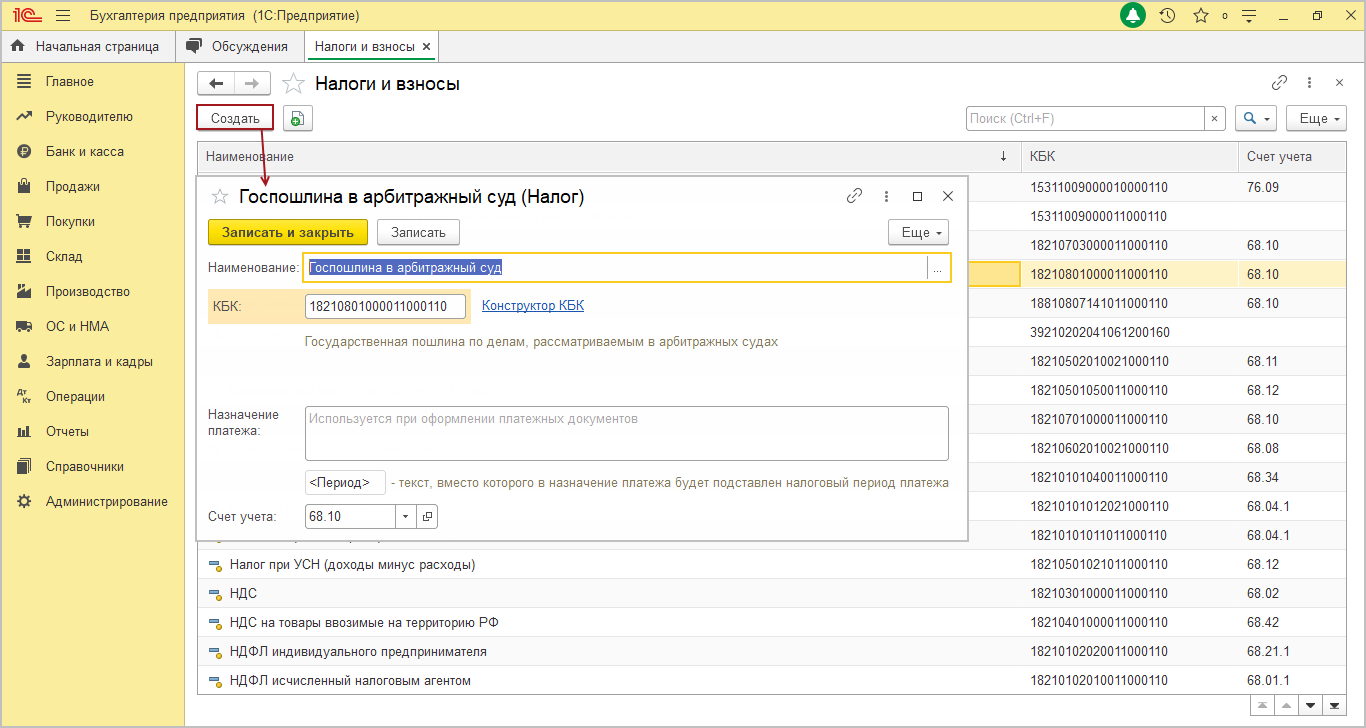Image resolution: width=1366 pixels, height=728 pixels.
Task: Switch to Начальная страница tab
Action: (x=87, y=46)
